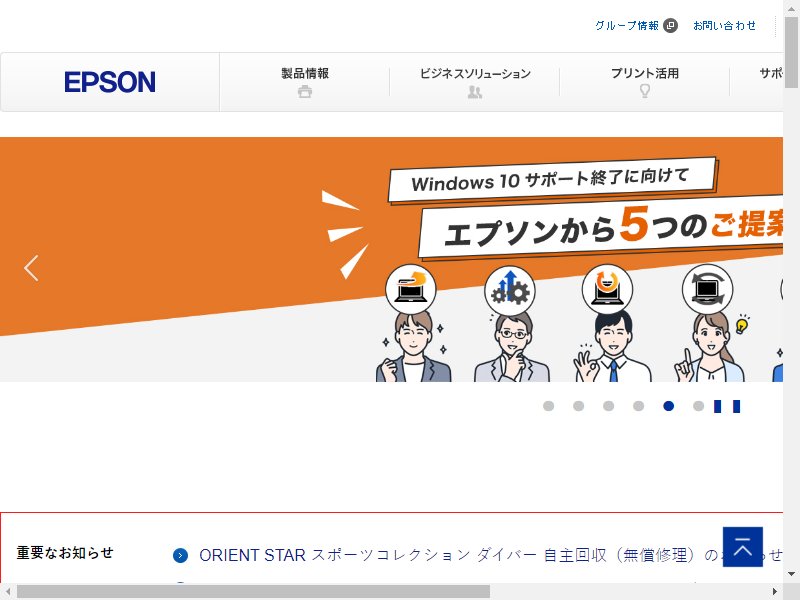Click the external link icon beside グループ情報
Screen dimensions: 800x600
tap(670, 26)
